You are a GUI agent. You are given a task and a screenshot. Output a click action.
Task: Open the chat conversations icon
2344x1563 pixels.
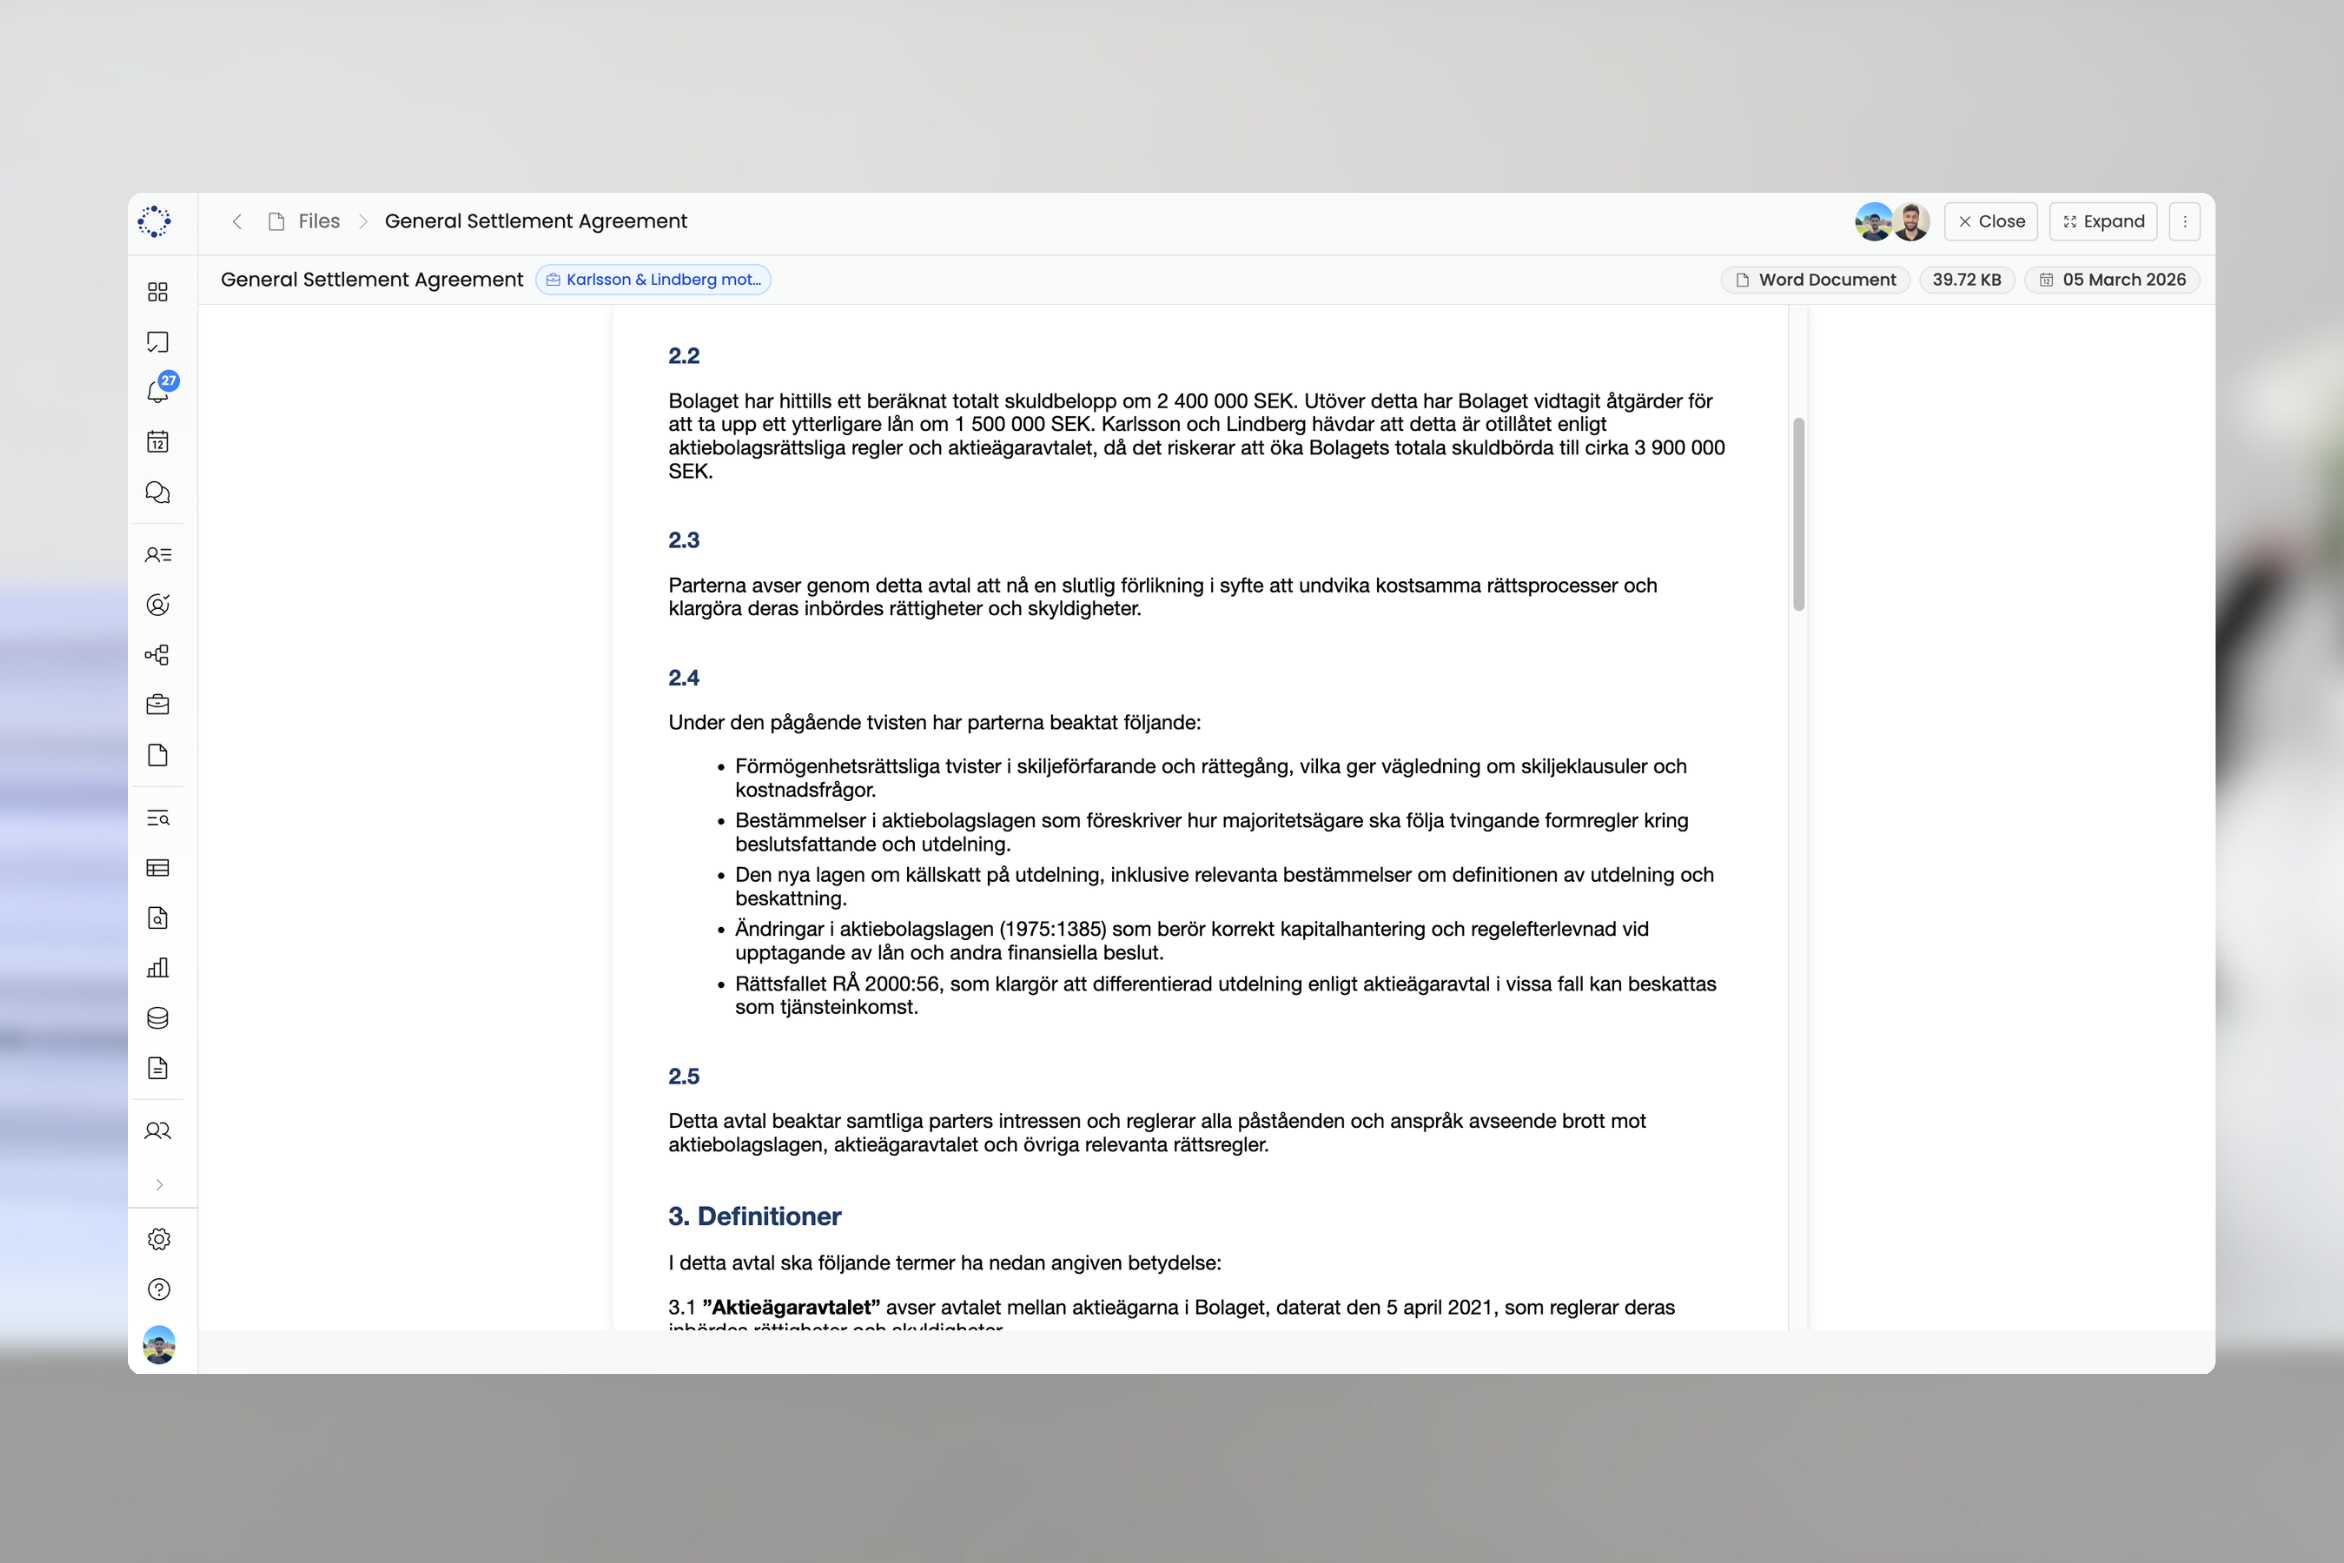(158, 492)
